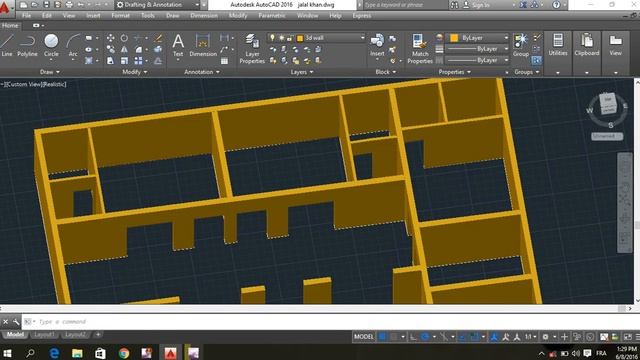Toggle layer freeze sun icon

coord(281,38)
